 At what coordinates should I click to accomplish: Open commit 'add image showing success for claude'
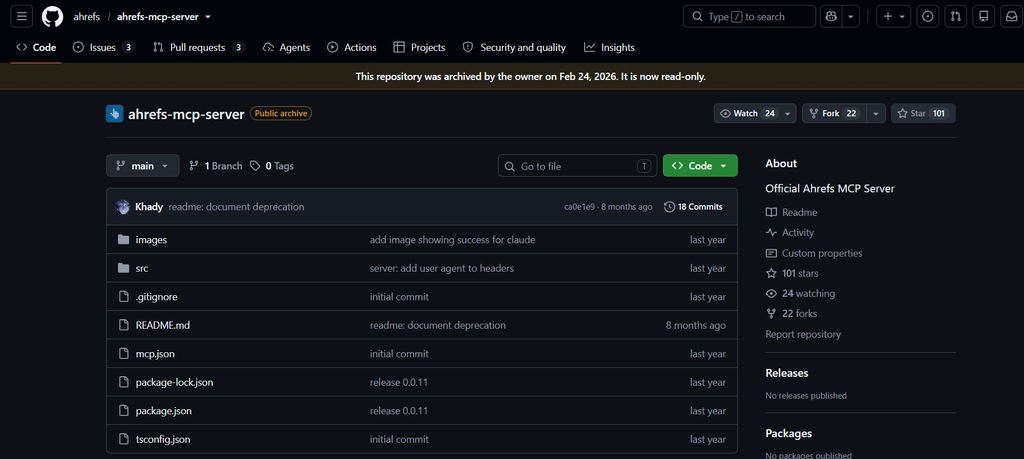[x=453, y=240]
